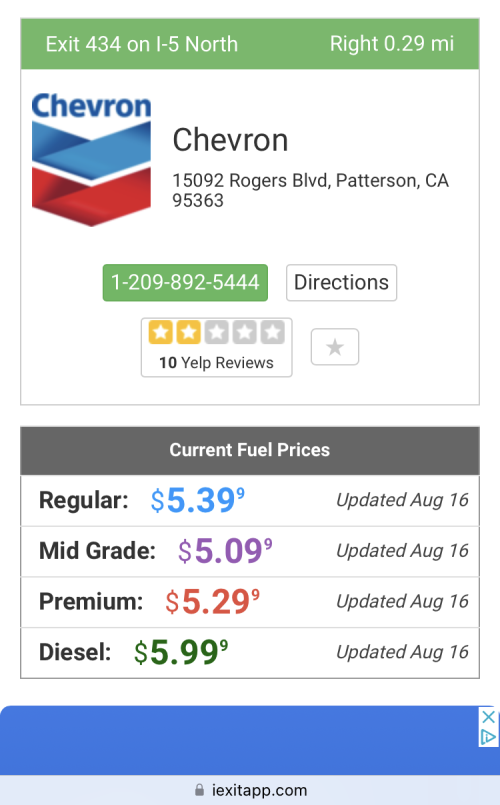The image size is (500, 805).
Task: Tap the iexitapp.com address bar
Action: click(250, 790)
